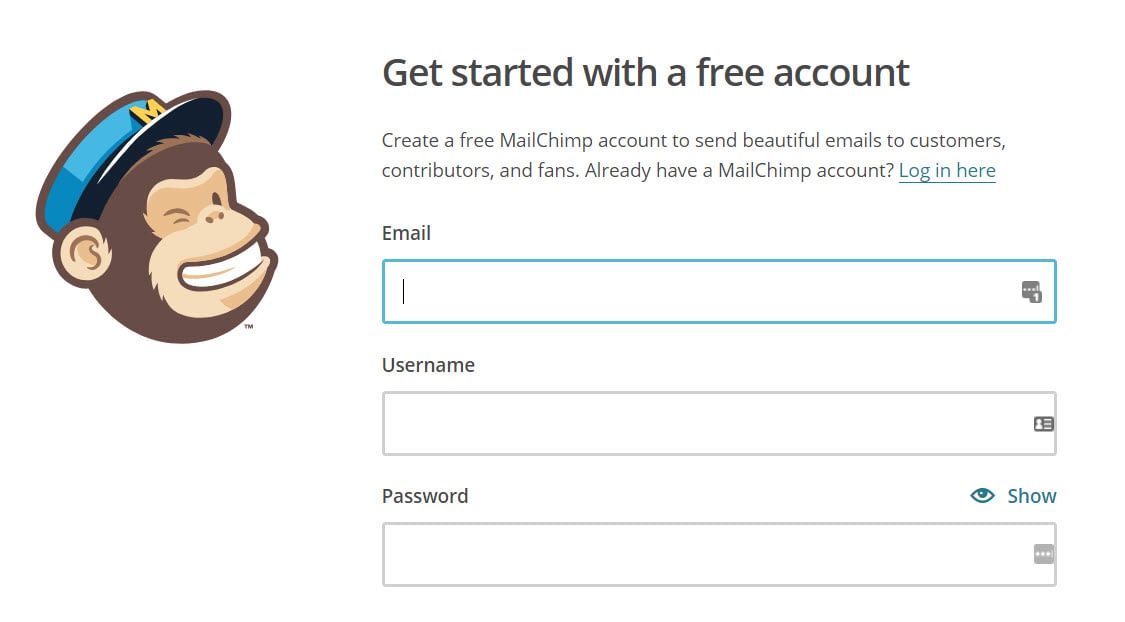Click the dots autofill icon in Password field
The height and width of the screenshot is (622, 1125).
tap(1044, 554)
